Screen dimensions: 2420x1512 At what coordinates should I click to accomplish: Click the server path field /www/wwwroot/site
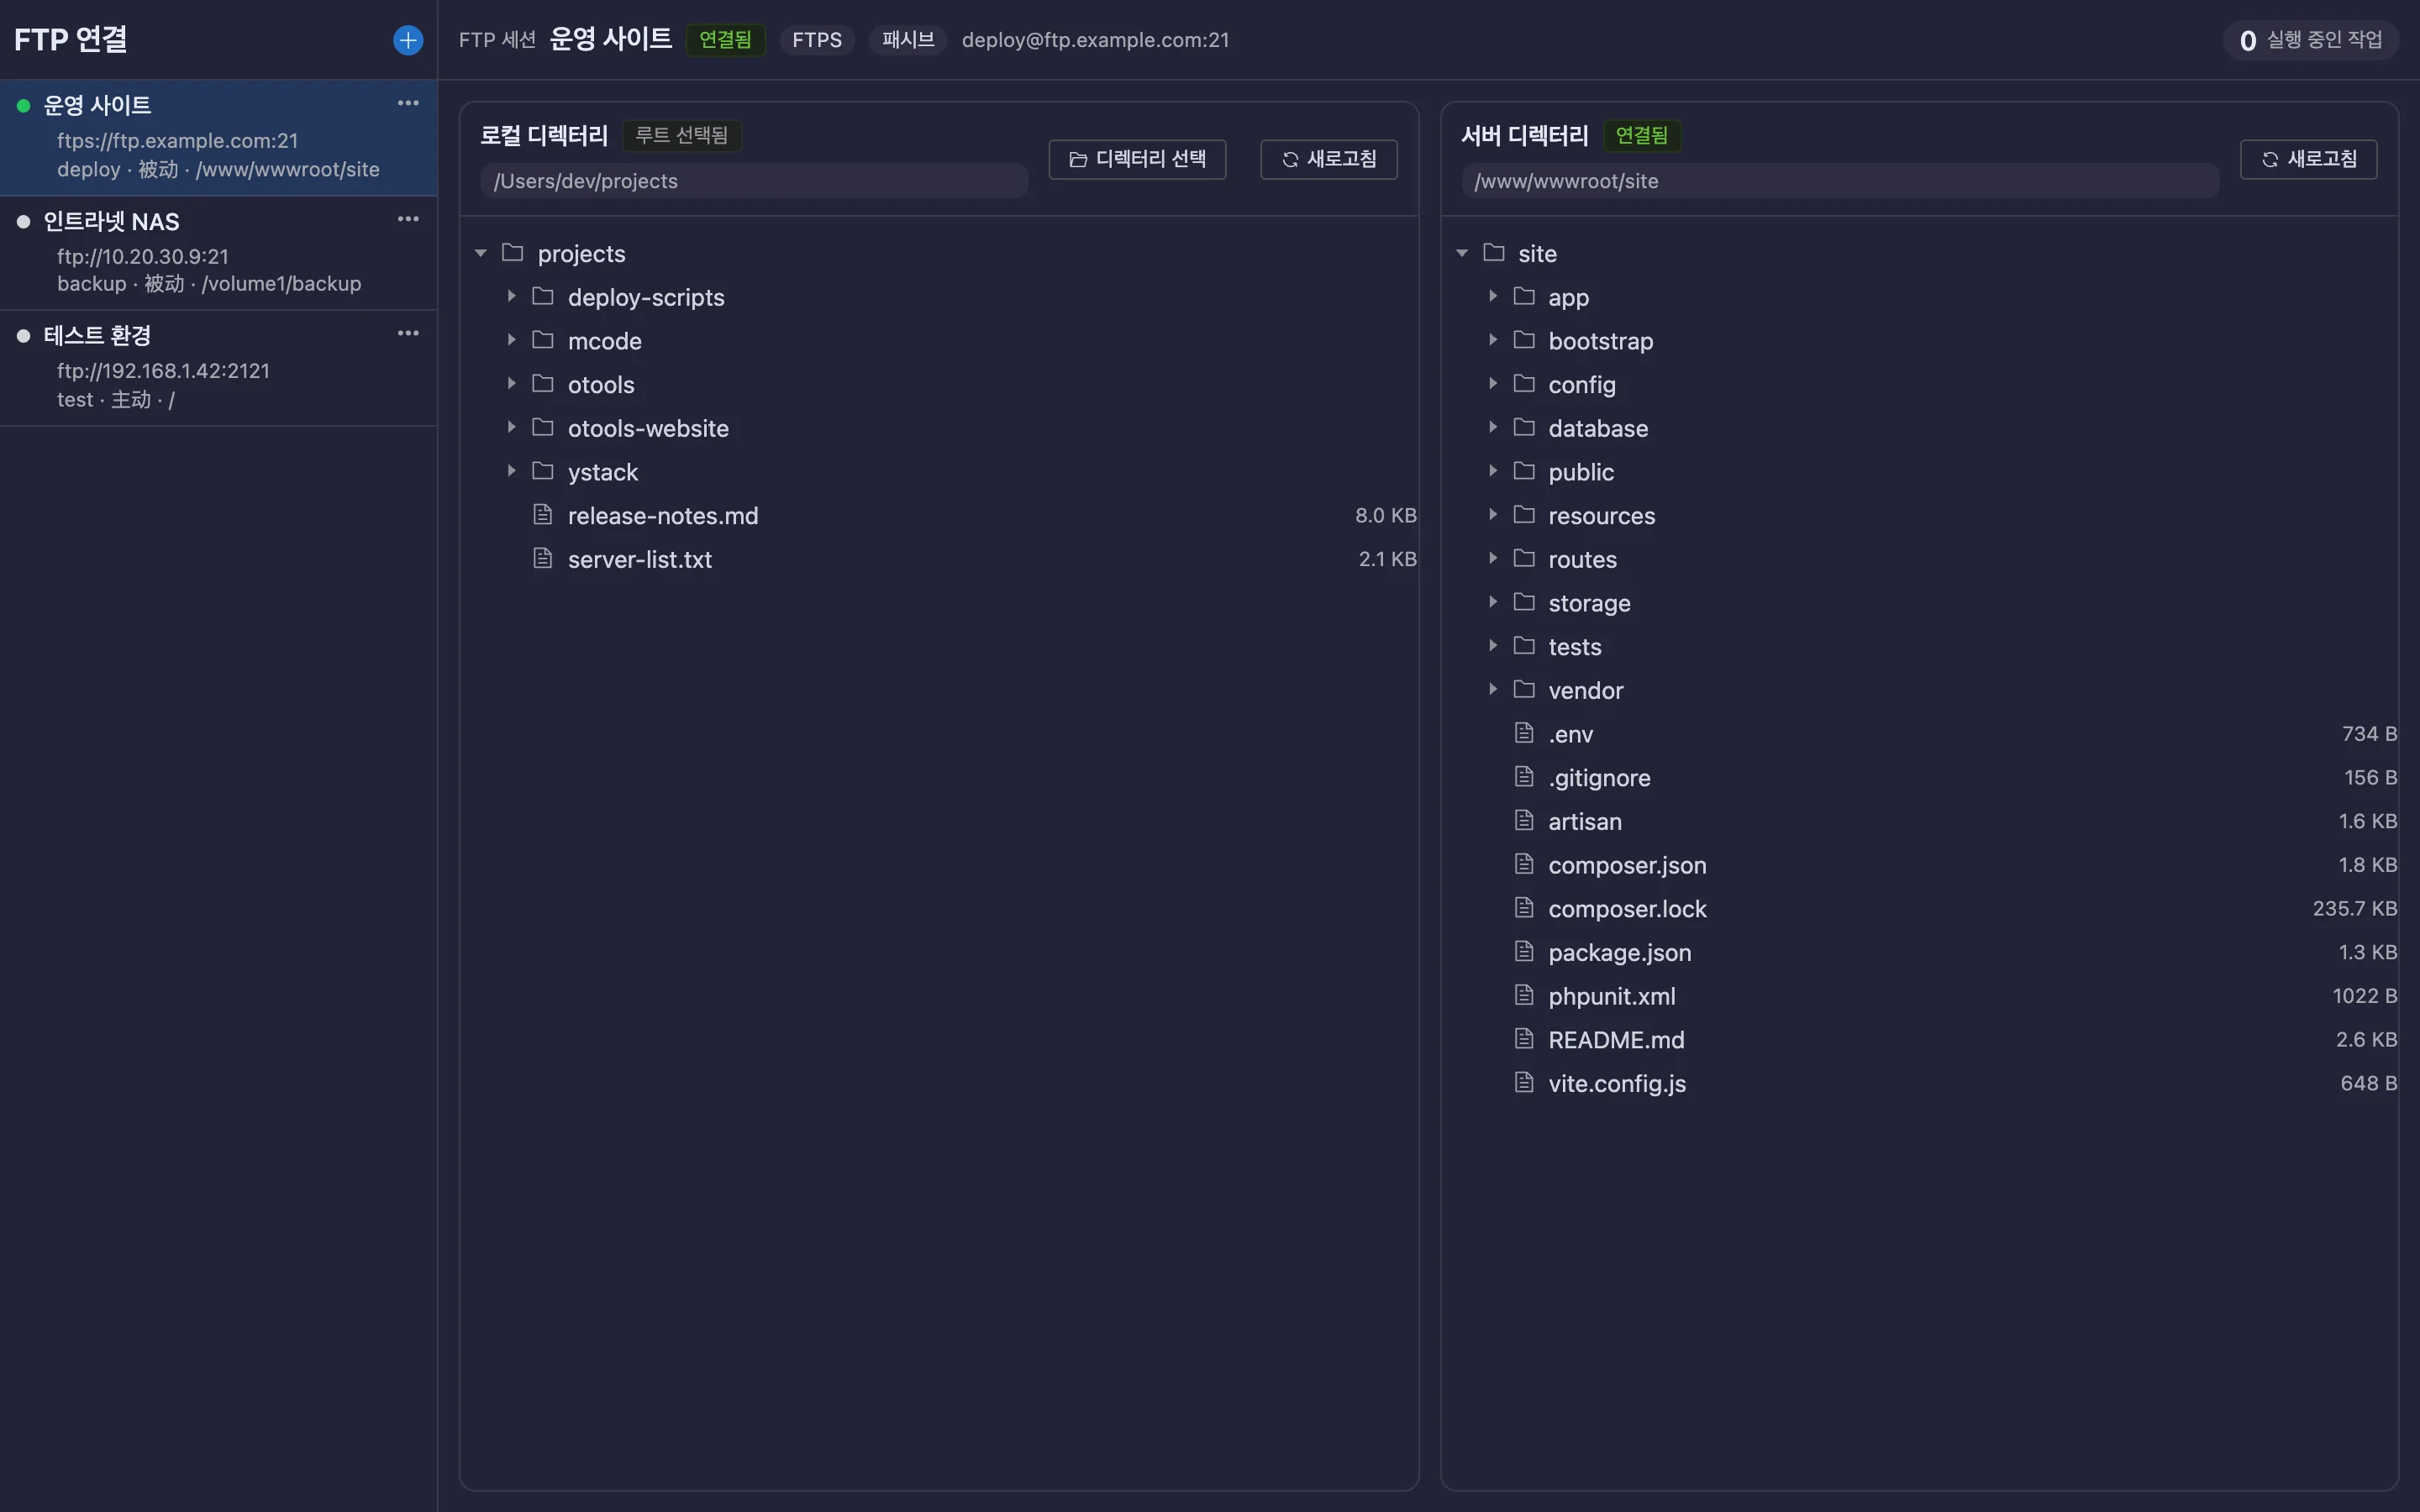1840,181
